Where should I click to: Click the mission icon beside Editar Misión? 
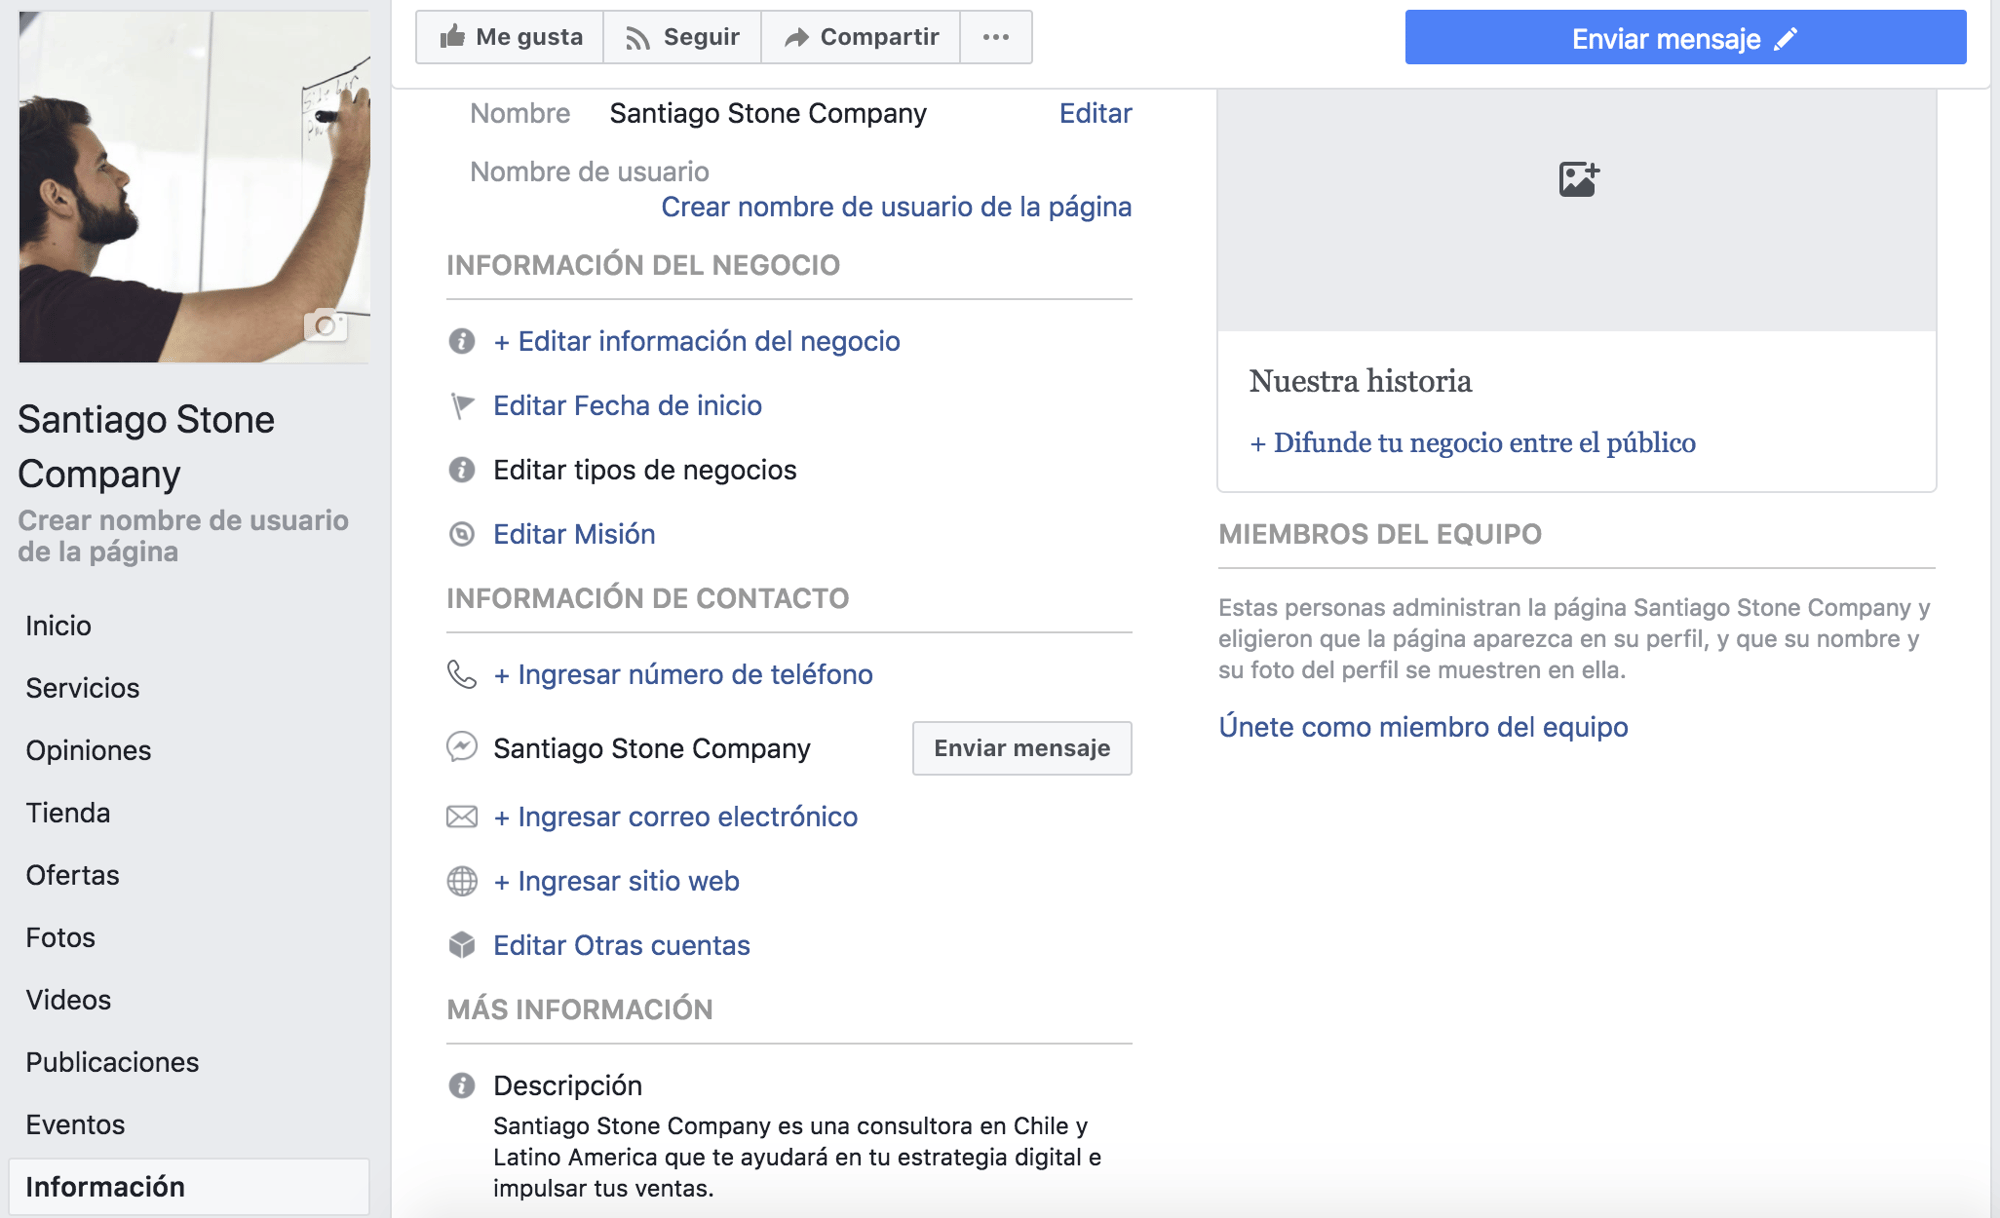click(x=461, y=534)
